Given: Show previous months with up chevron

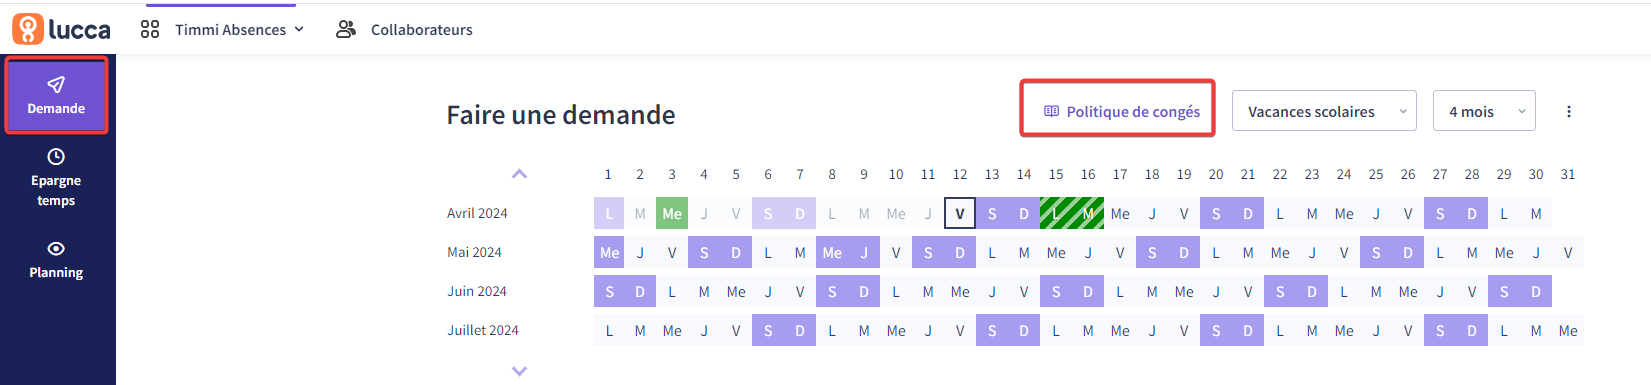Looking at the screenshot, I should point(519,174).
